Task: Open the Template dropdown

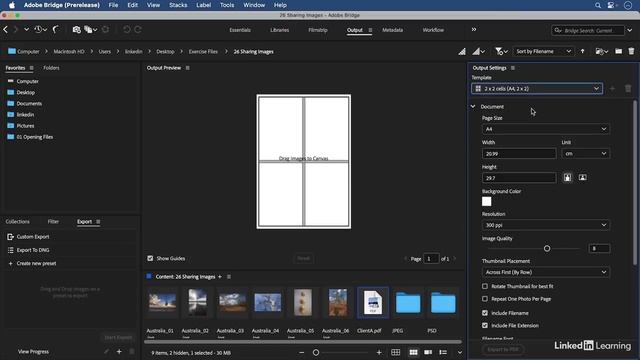Action: (x=537, y=89)
